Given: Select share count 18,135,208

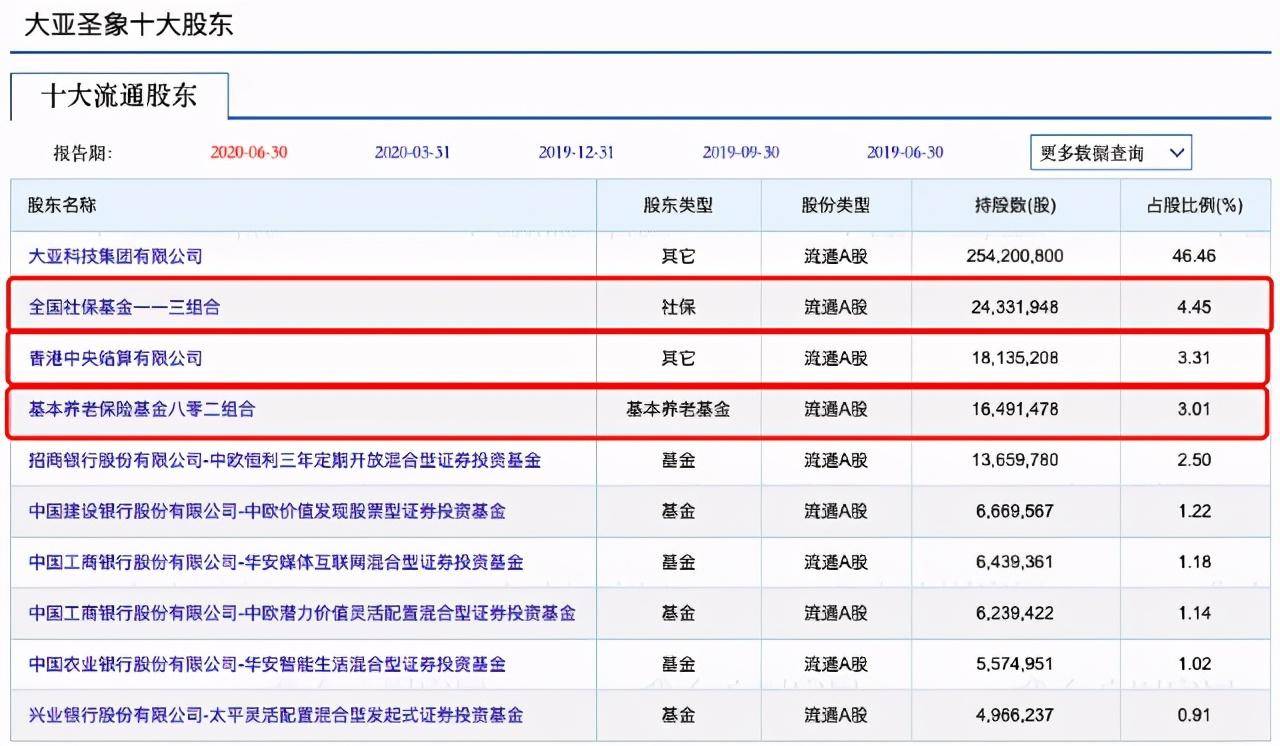Looking at the screenshot, I should [1015, 358].
